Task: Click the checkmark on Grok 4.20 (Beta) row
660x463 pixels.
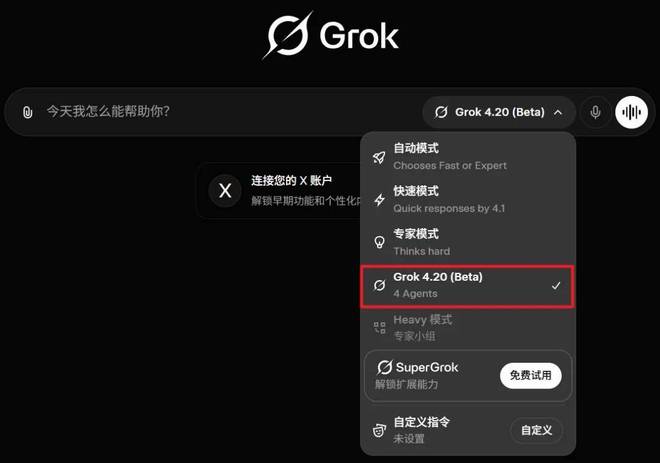Action: point(556,286)
